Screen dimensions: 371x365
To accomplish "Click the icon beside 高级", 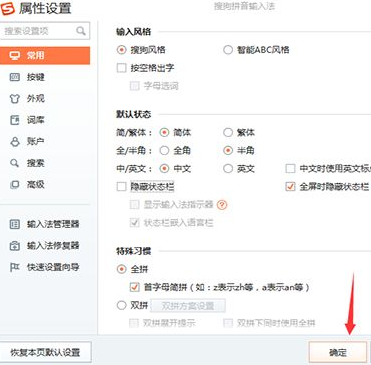I will tap(15, 184).
